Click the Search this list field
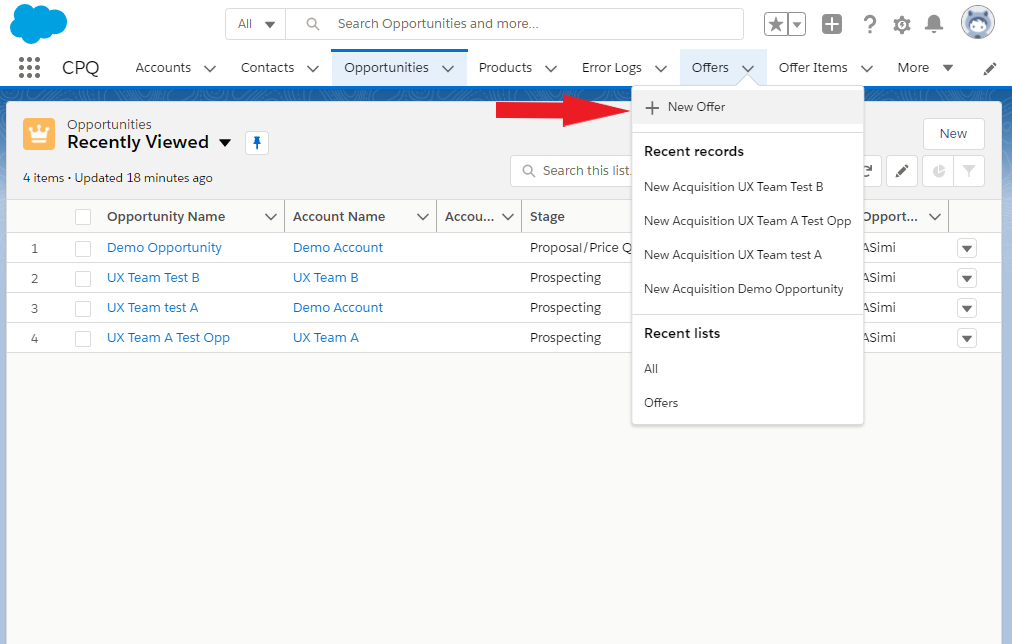This screenshot has width=1012, height=644. click(x=571, y=171)
